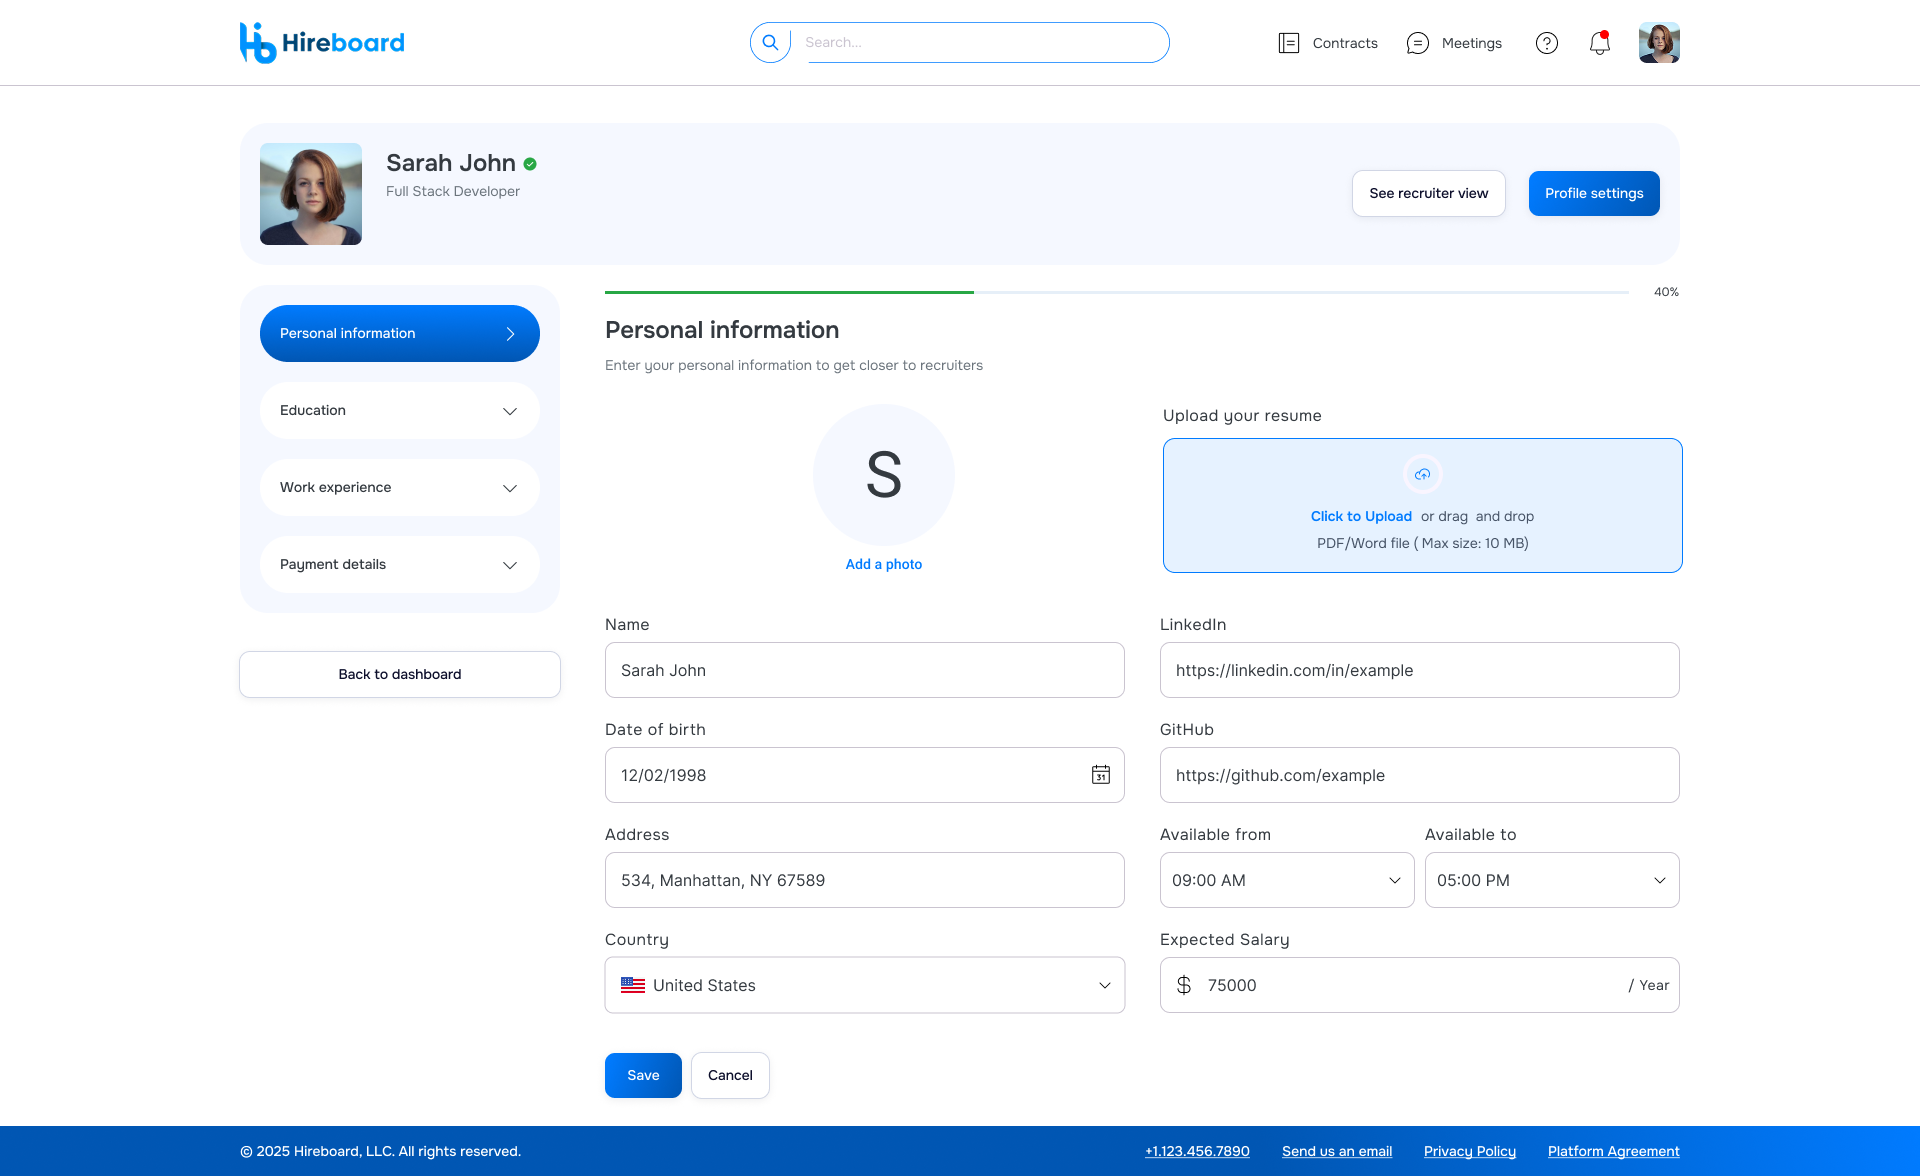This screenshot has height=1176, width=1920.
Task: Open the notifications bell
Action: click(x=1599, y=43)
